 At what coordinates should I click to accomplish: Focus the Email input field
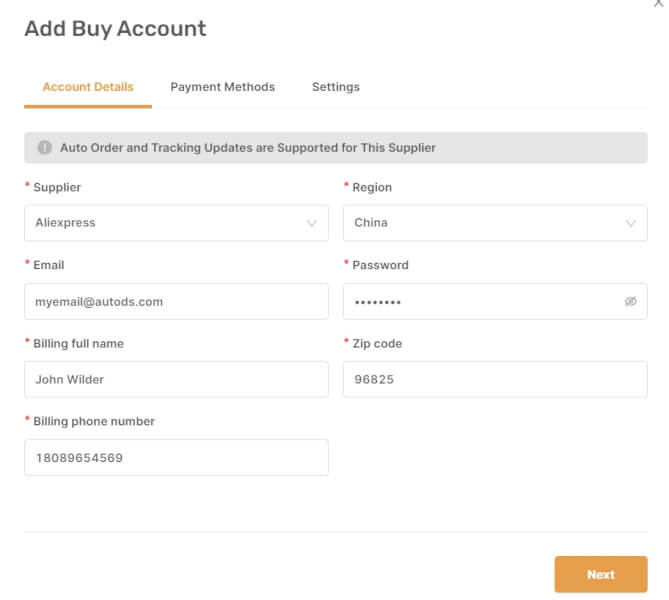(176, 302)
